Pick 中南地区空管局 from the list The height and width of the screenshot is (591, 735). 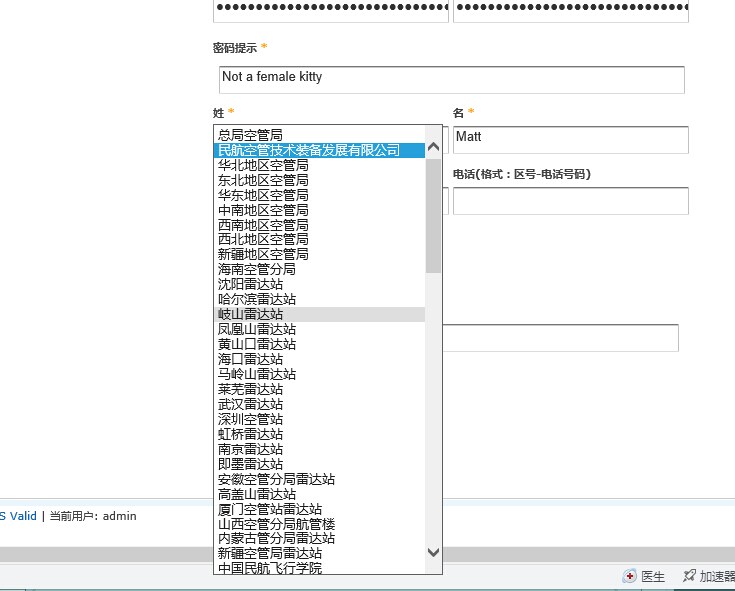(319, 210)
